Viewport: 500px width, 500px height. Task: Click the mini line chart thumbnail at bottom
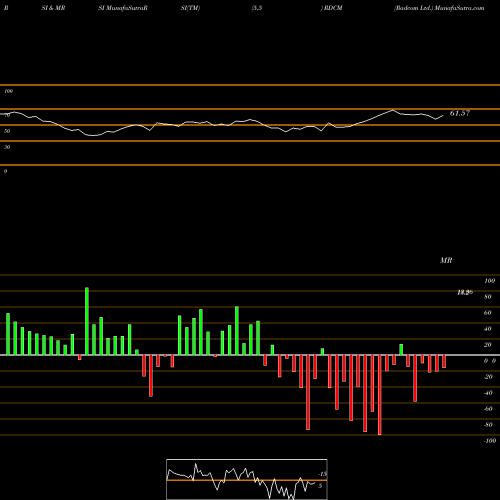(247, 479)
